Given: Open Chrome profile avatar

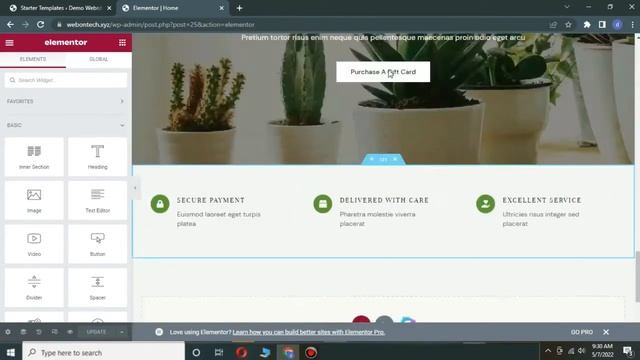Looking at the screenshot, I should [x=618, y=24].
